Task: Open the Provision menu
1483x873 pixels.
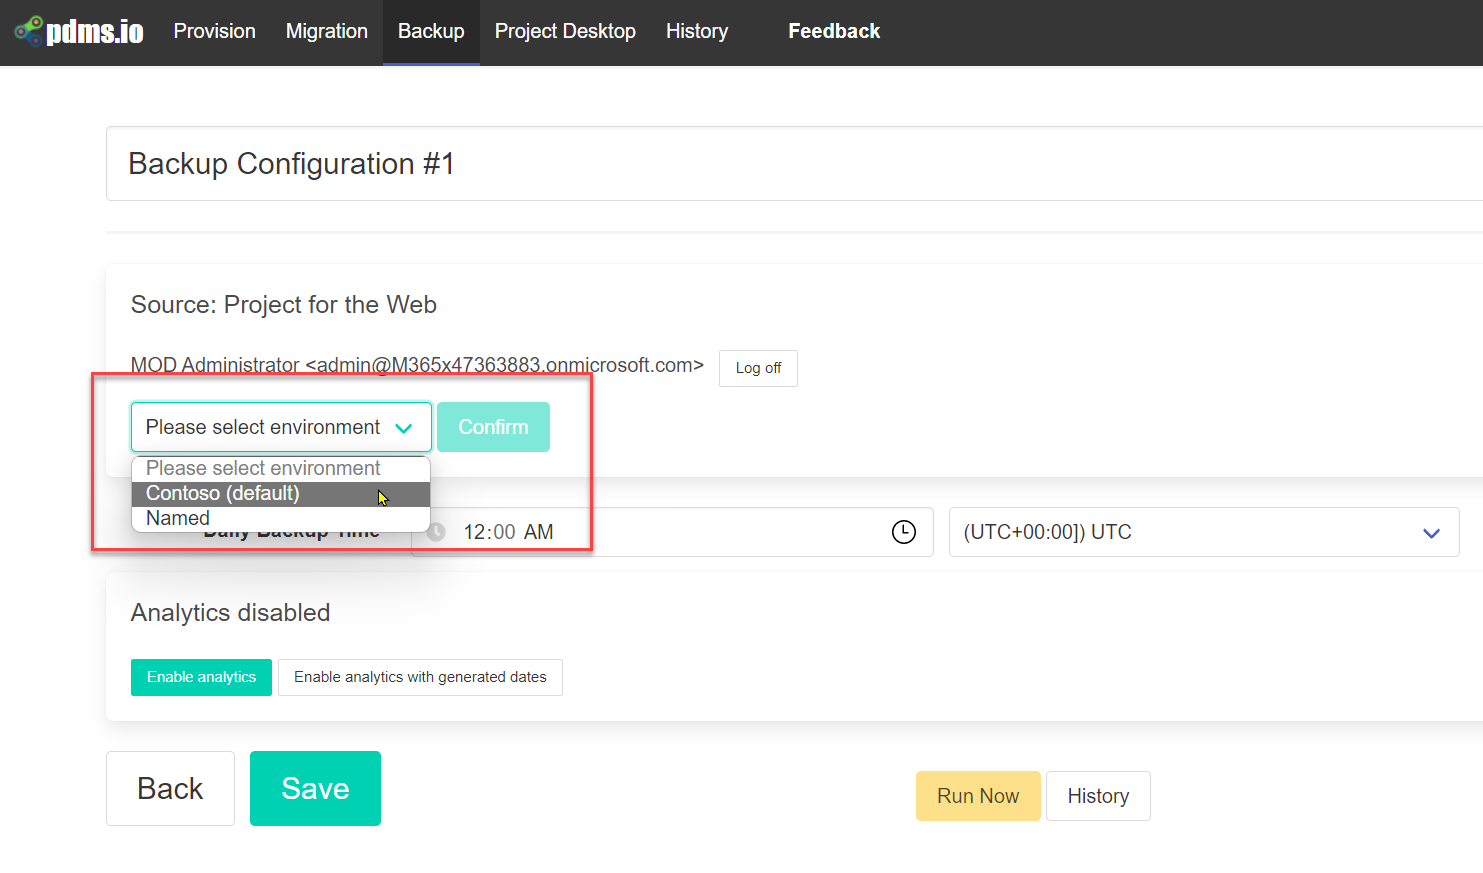Action: [x=215, y=31]
